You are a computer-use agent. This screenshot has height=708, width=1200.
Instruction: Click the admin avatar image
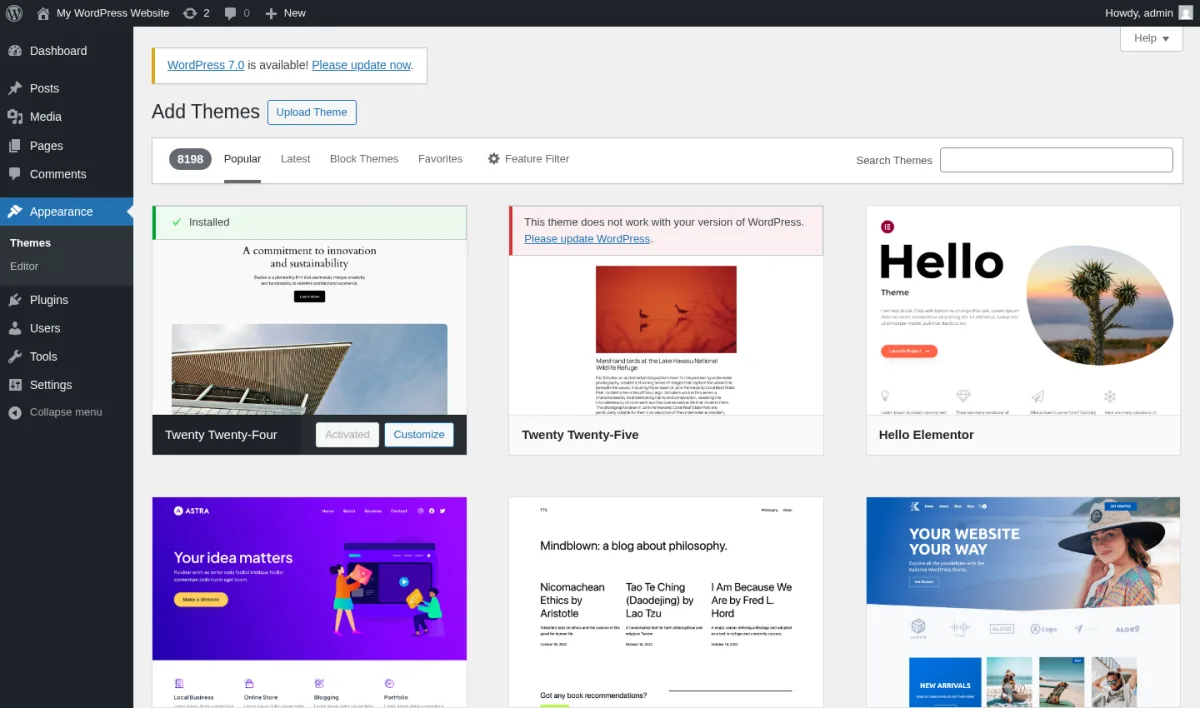(x=1185, y=13)
